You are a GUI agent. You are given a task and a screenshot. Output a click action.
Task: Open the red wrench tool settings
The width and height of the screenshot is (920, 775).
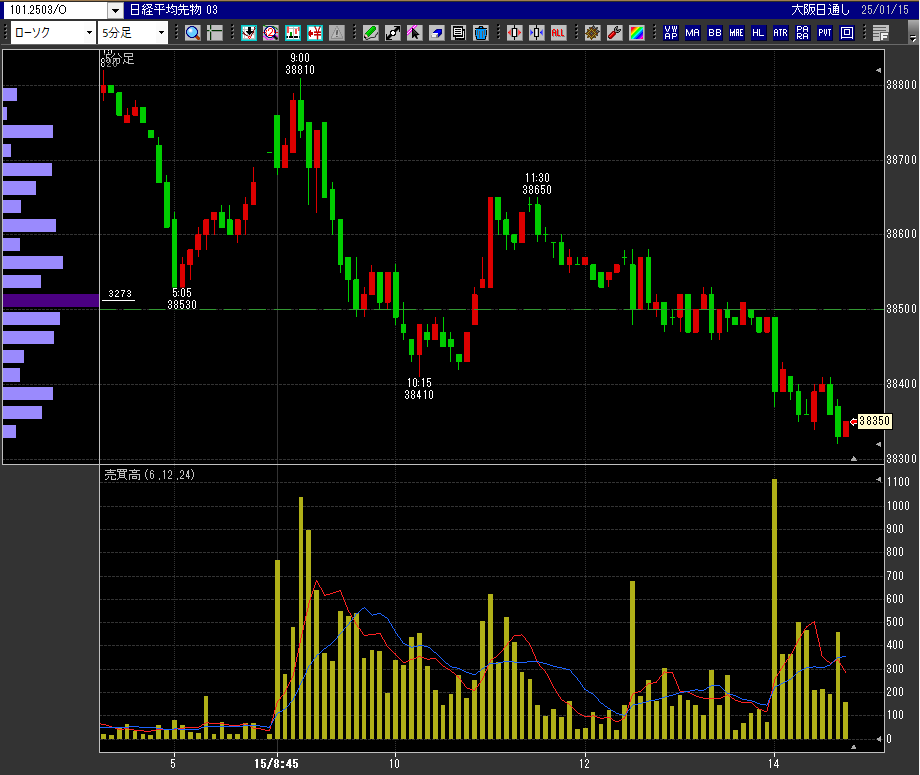pos(614,33)
